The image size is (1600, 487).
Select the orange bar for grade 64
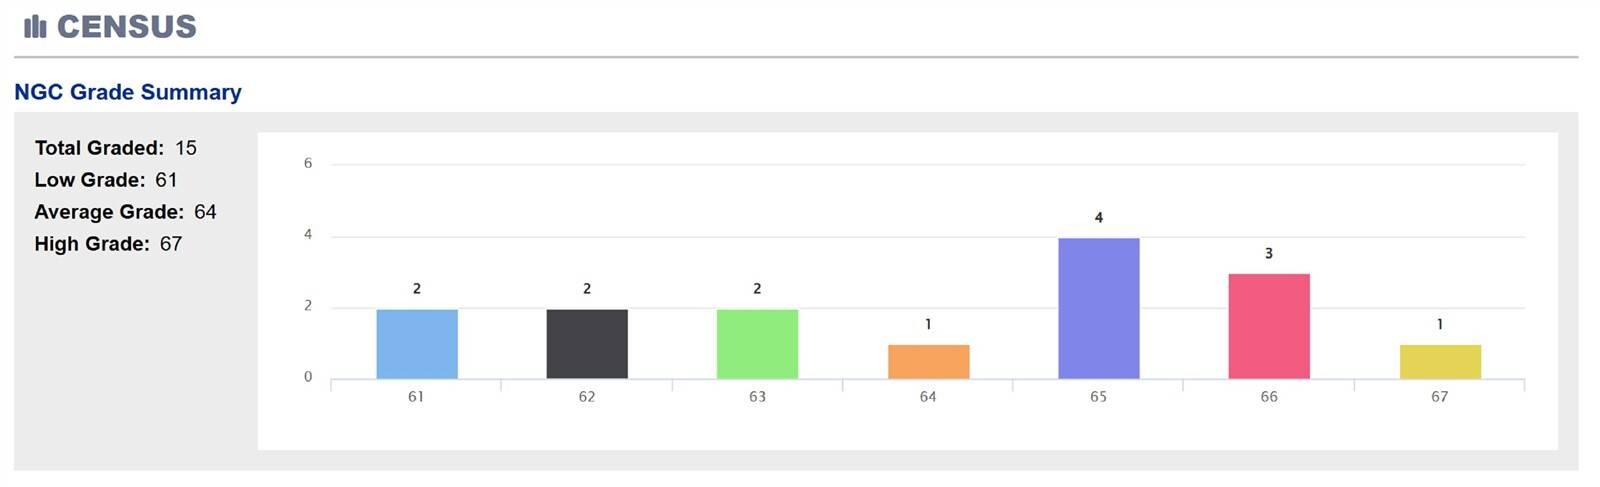point(928,362)
